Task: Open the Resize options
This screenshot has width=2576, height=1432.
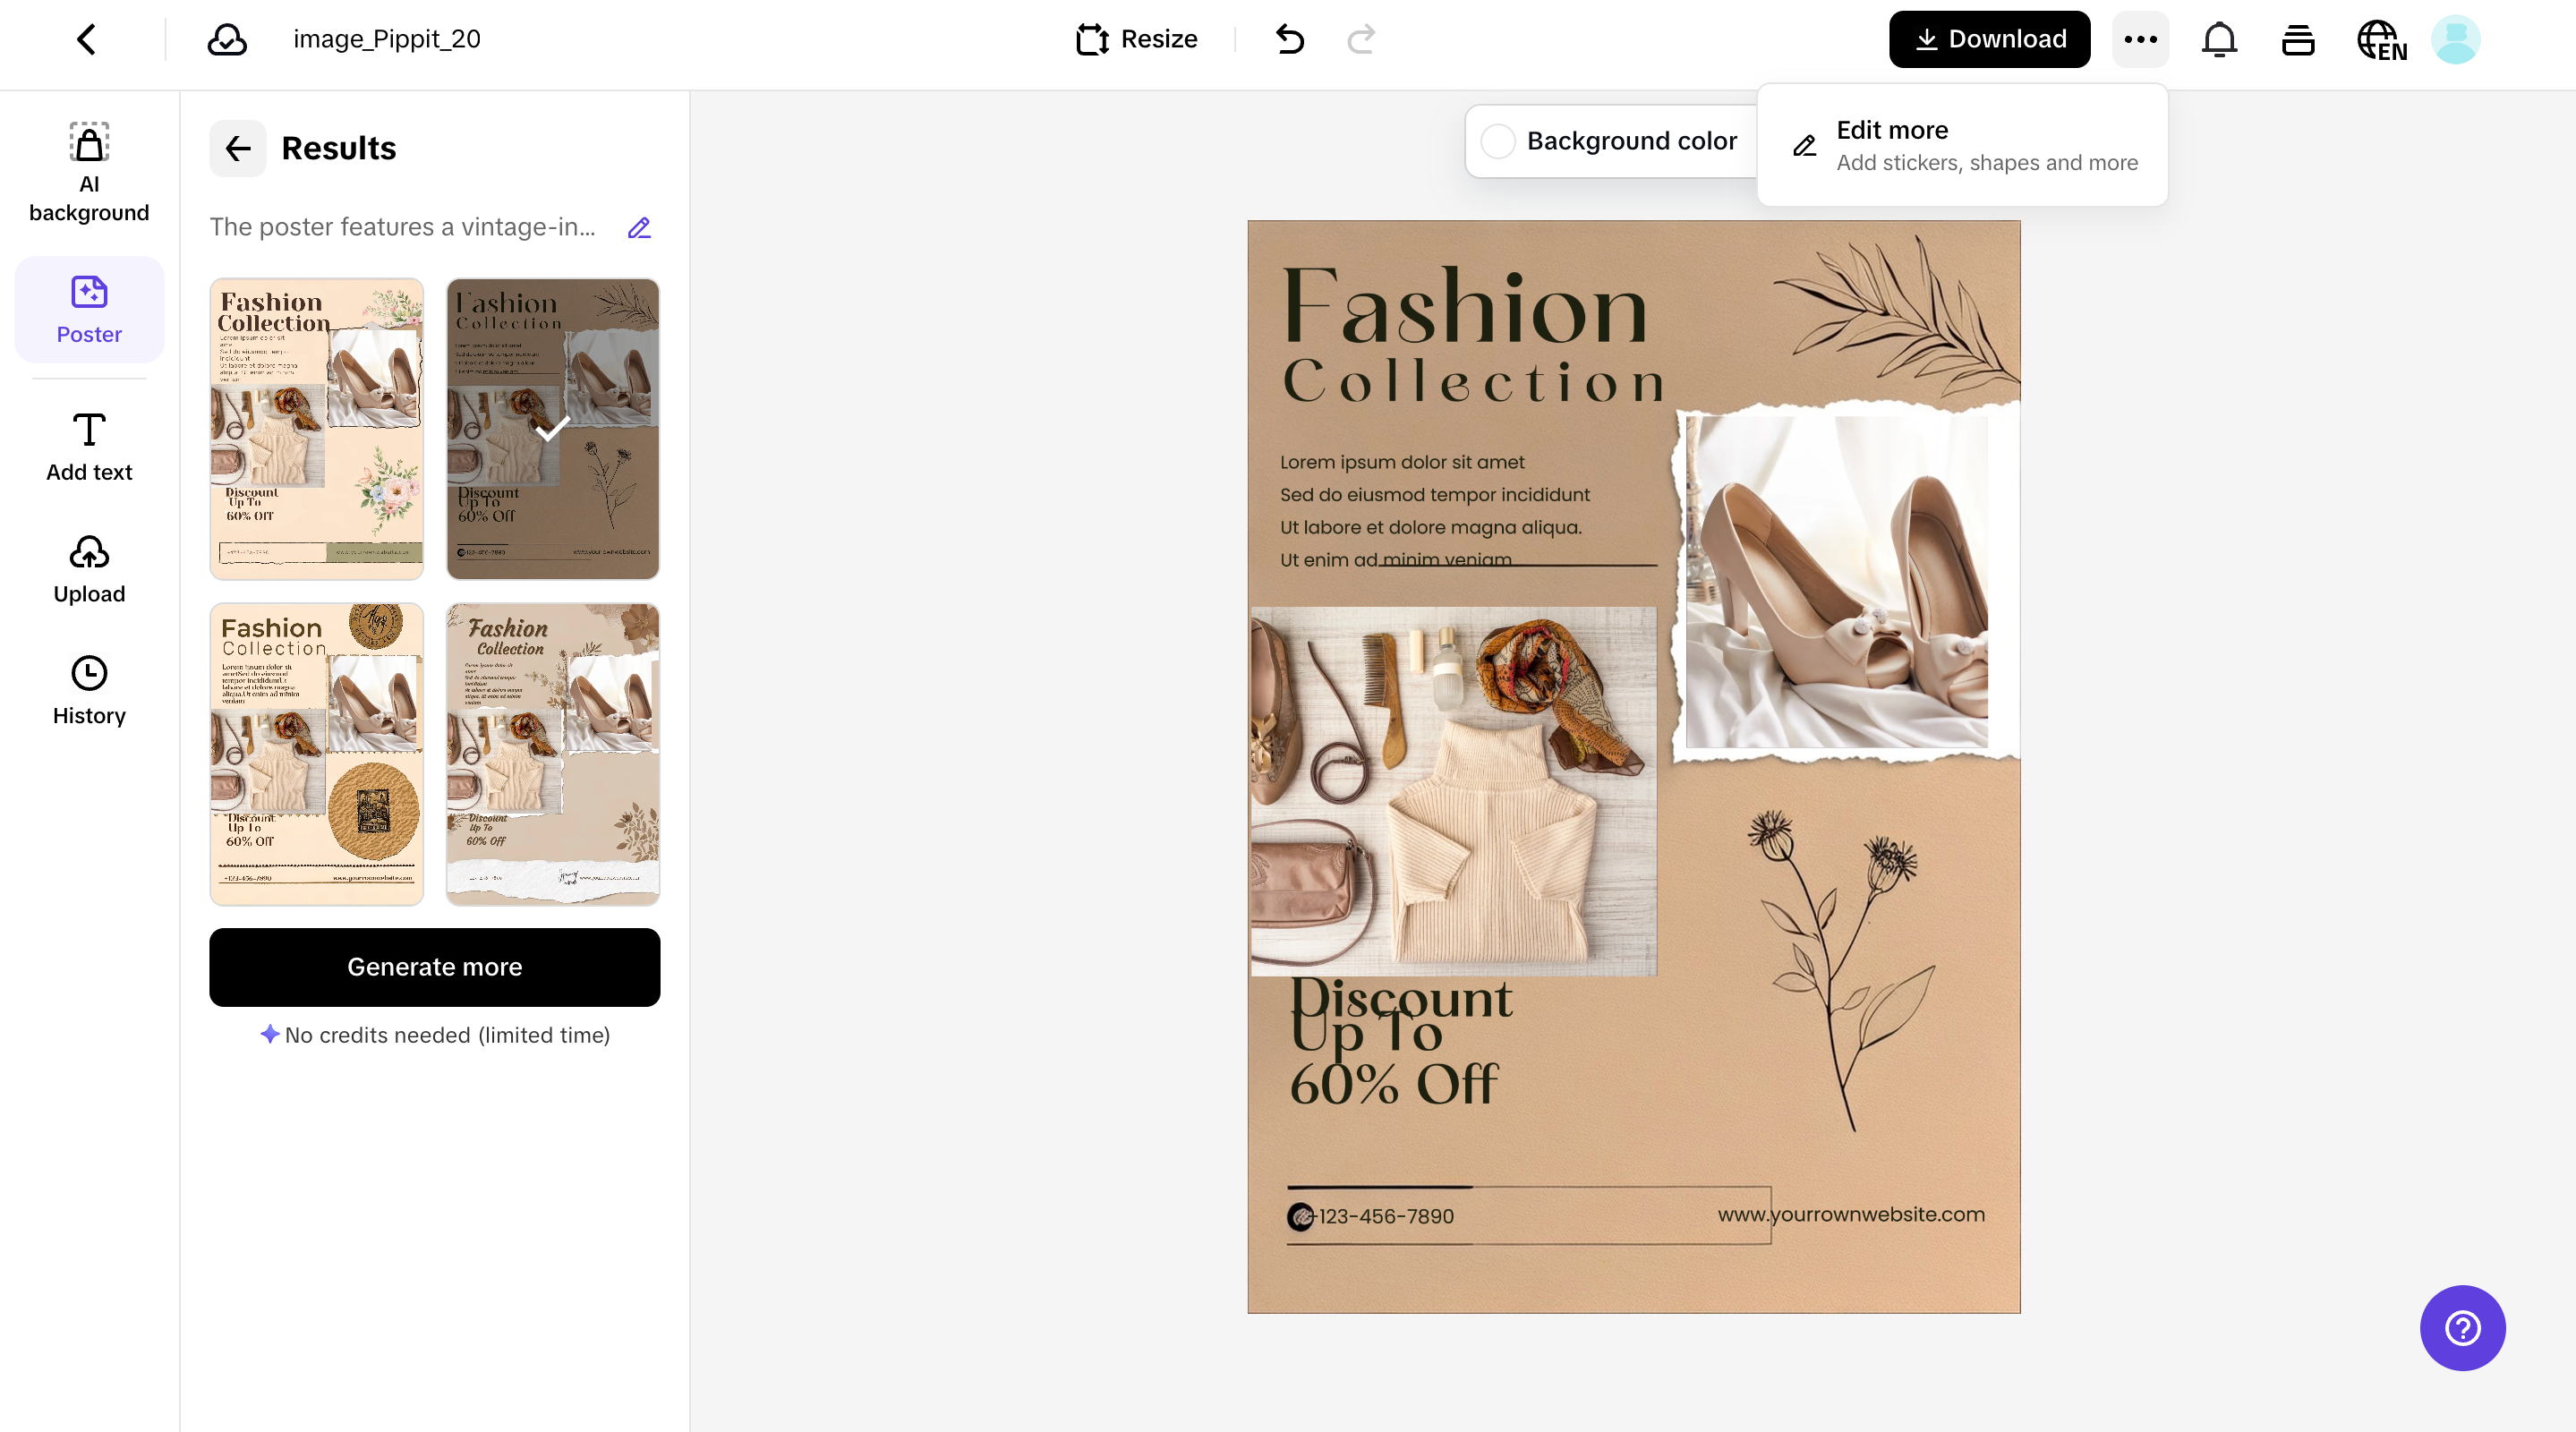Action: pyautogui.click(x=1136, y=39)
